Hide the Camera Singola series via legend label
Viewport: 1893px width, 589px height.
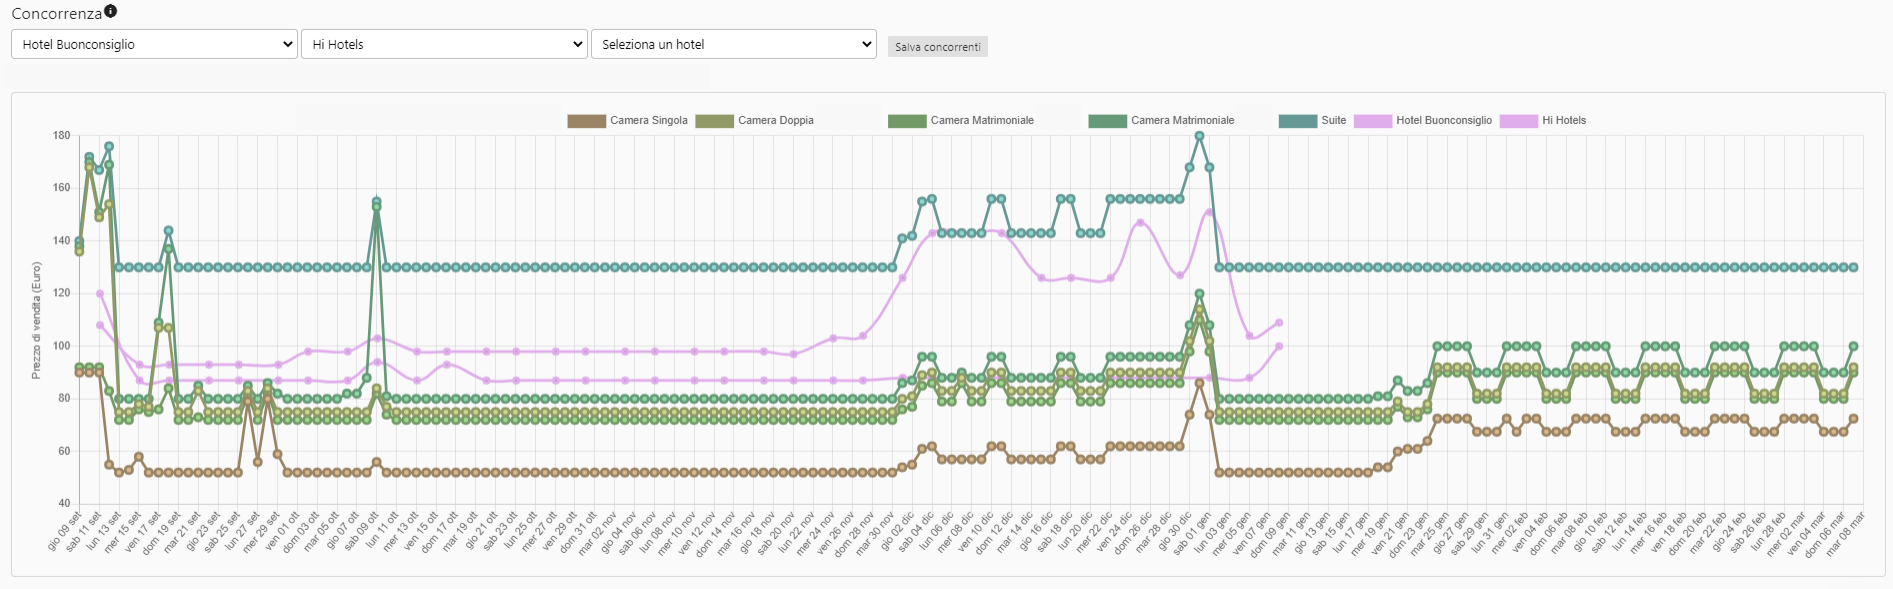coord(649,121)
